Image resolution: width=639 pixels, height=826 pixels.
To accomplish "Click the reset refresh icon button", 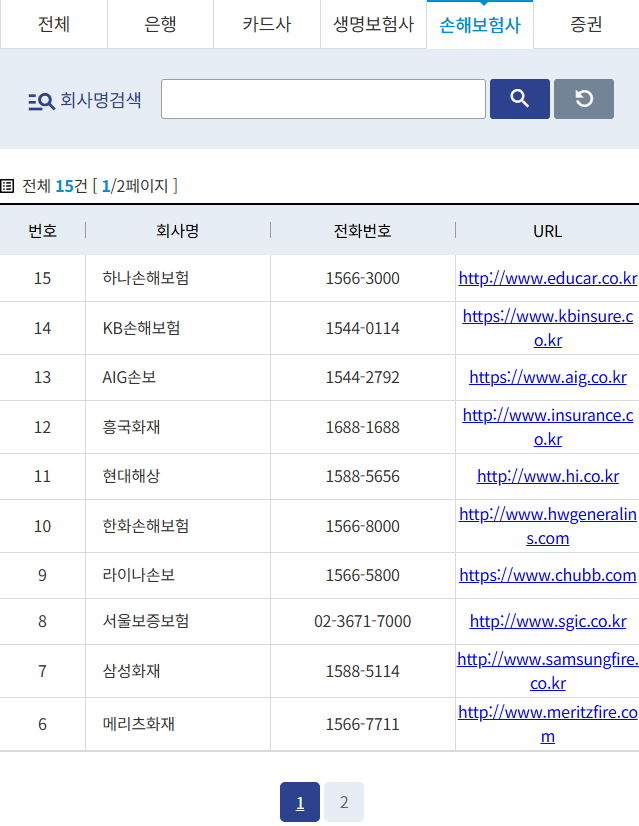I will (x=583, y=99).
